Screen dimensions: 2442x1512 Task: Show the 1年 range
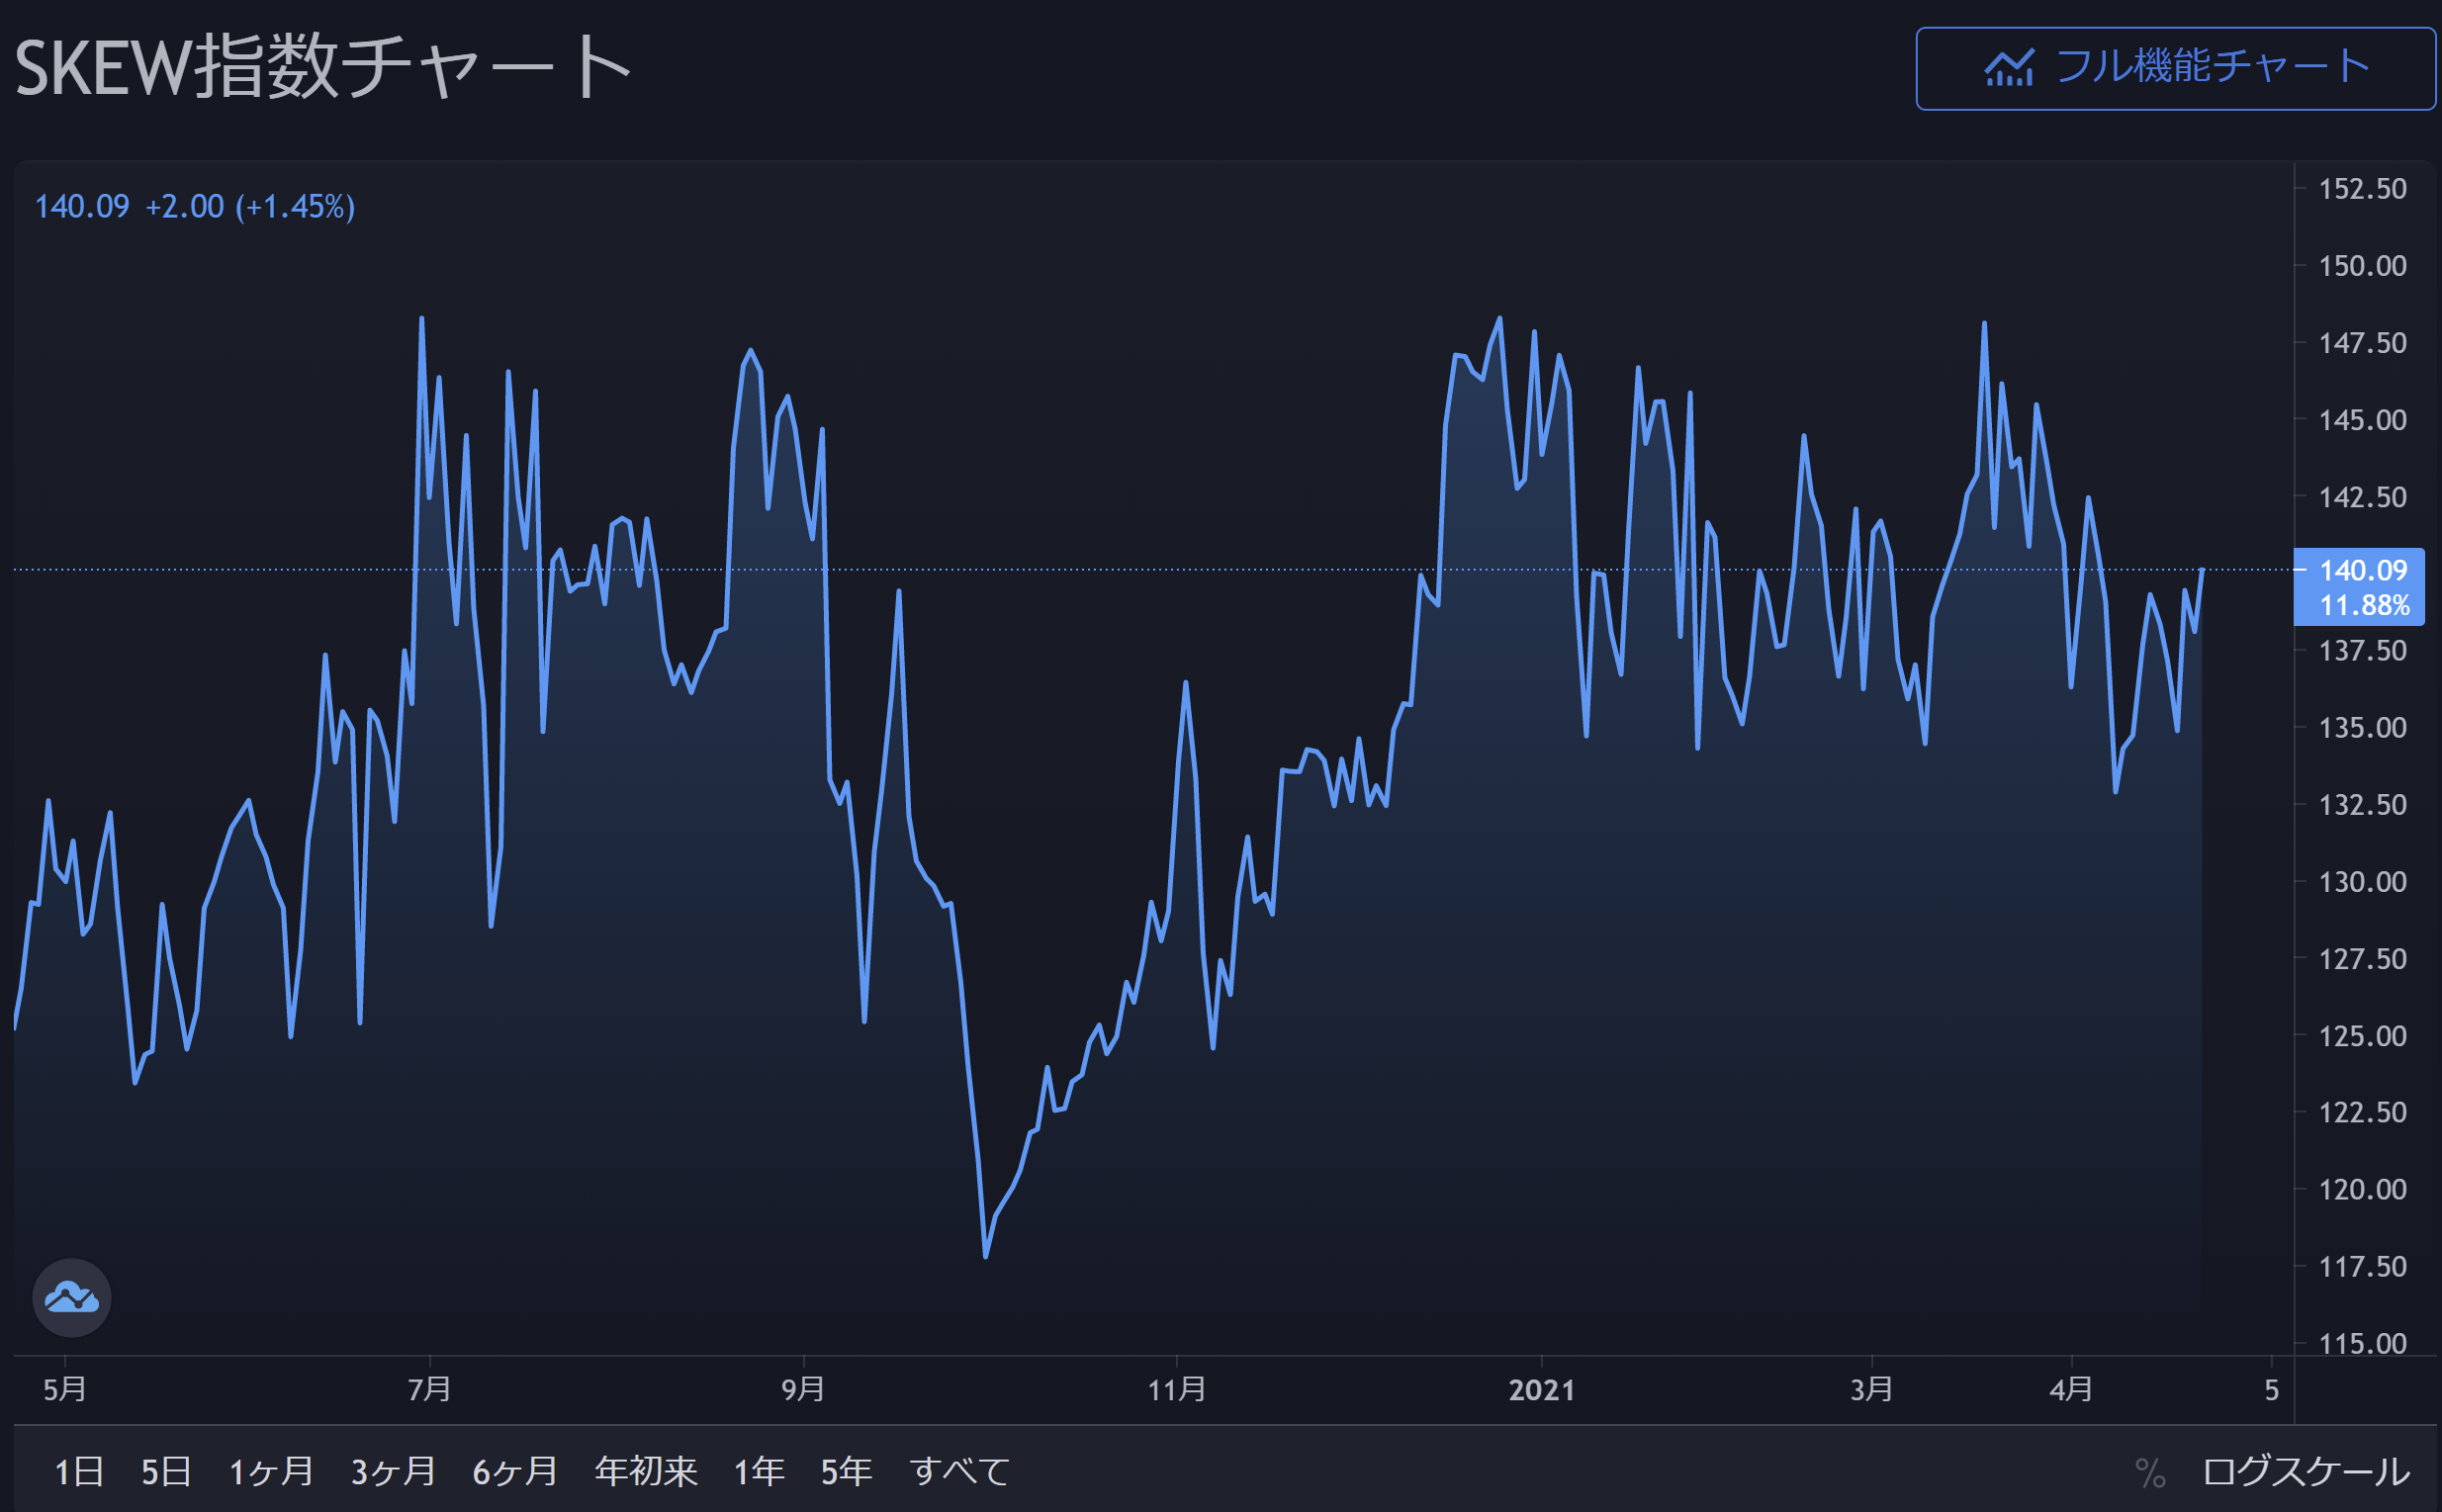pos(759,1471)
